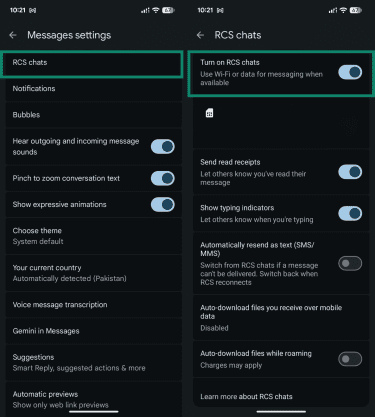Viewport: 375px width, 417px height.
Task: Go back from RCS chats screen
Action: (200, 35)
